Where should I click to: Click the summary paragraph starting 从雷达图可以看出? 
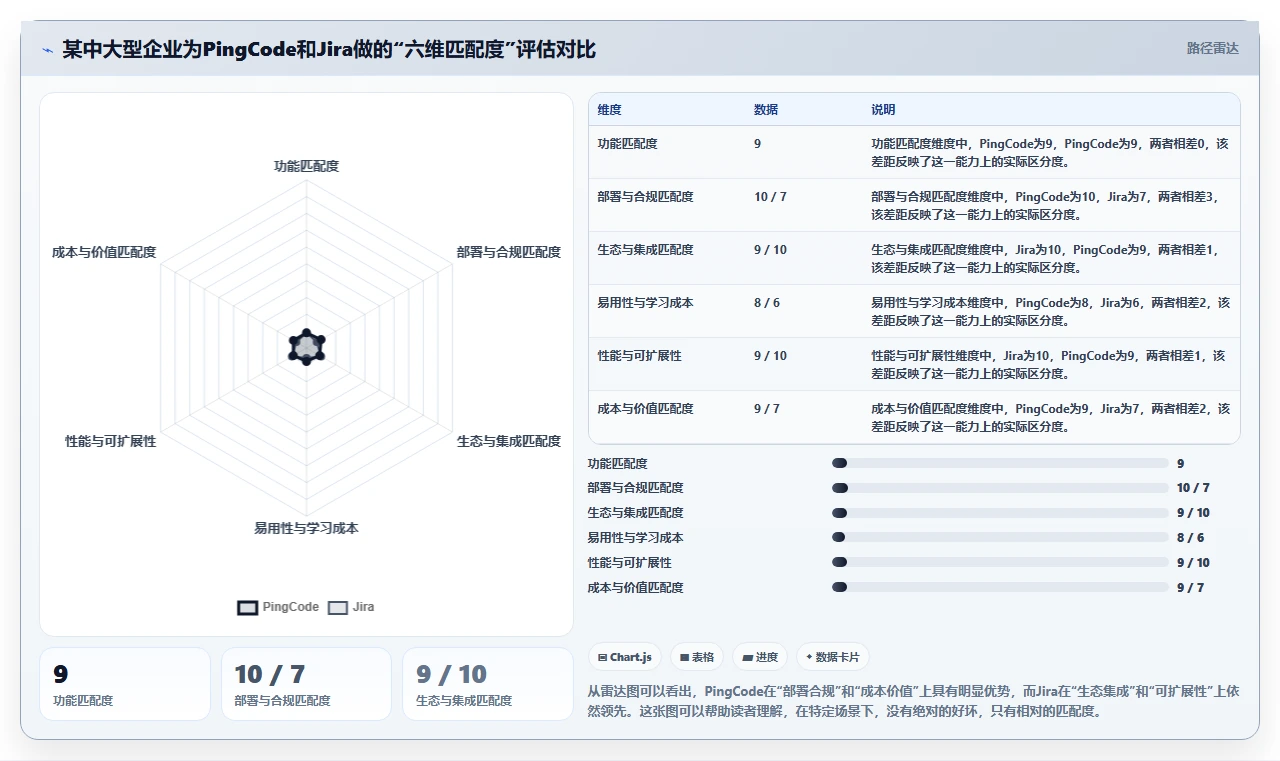pos(914,701)
